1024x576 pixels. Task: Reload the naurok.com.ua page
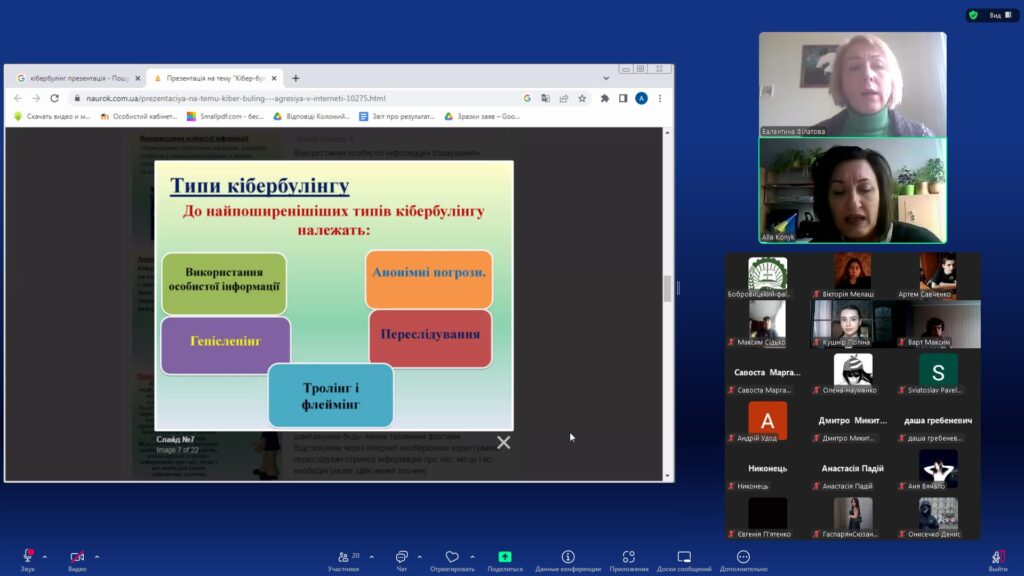pyautogui.click(x=55, y=98)
